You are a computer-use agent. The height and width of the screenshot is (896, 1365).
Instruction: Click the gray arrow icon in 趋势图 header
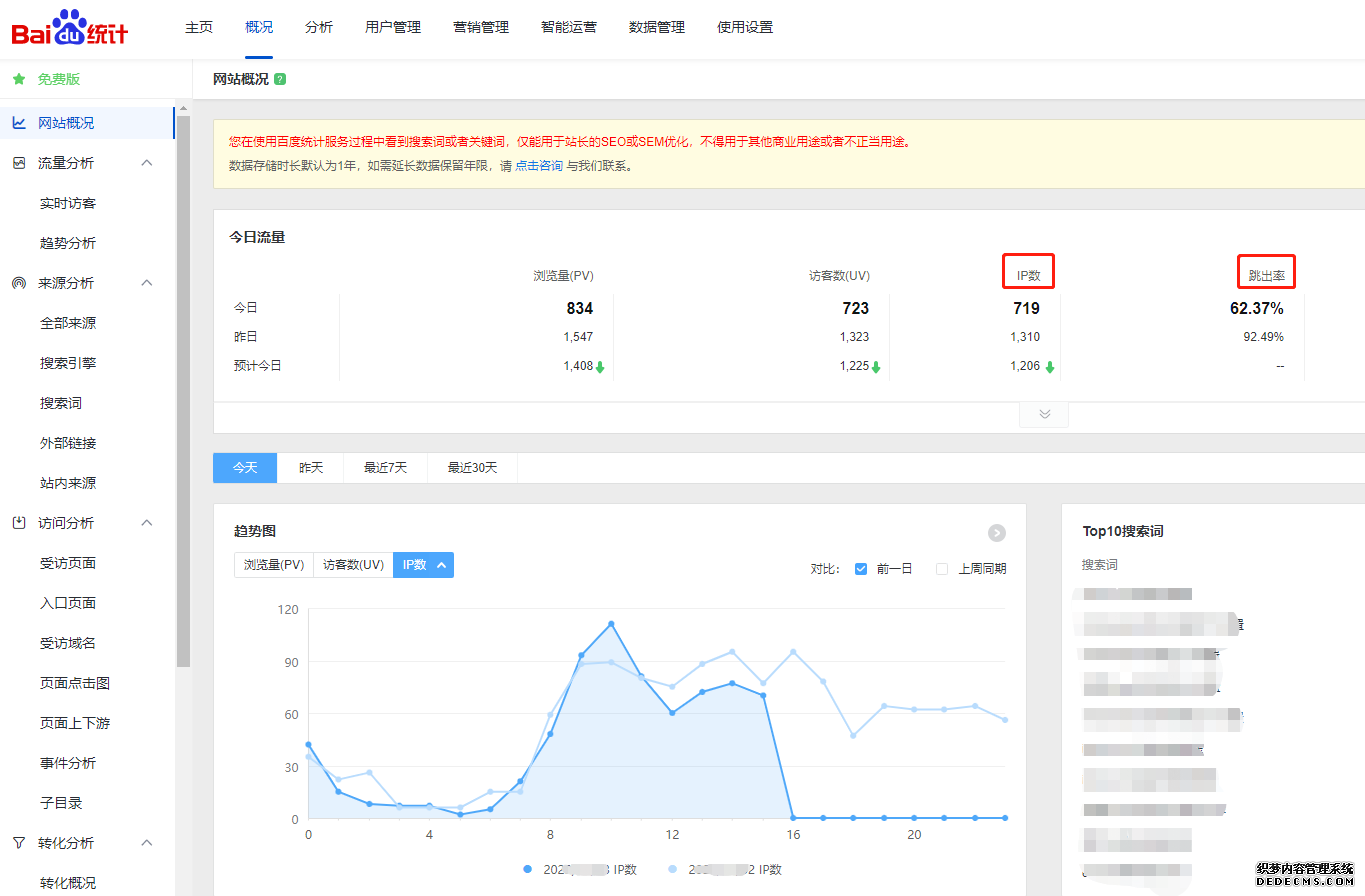[x=997, y=533]
